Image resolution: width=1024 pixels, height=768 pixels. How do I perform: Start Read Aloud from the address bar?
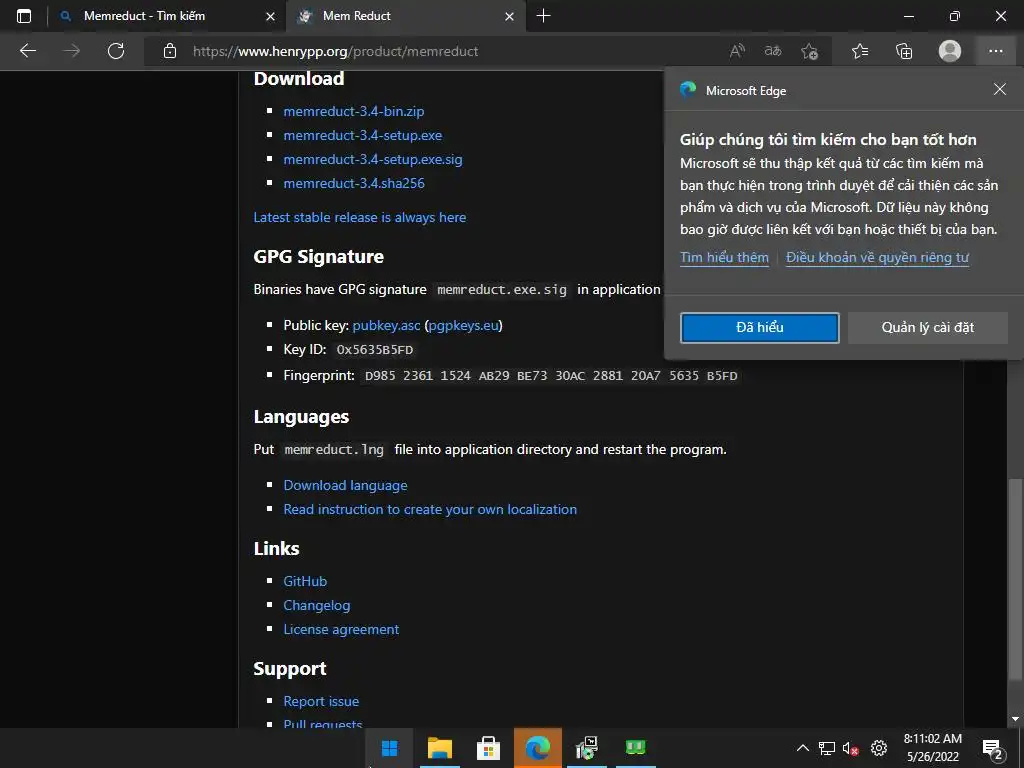tap(737, 51)
